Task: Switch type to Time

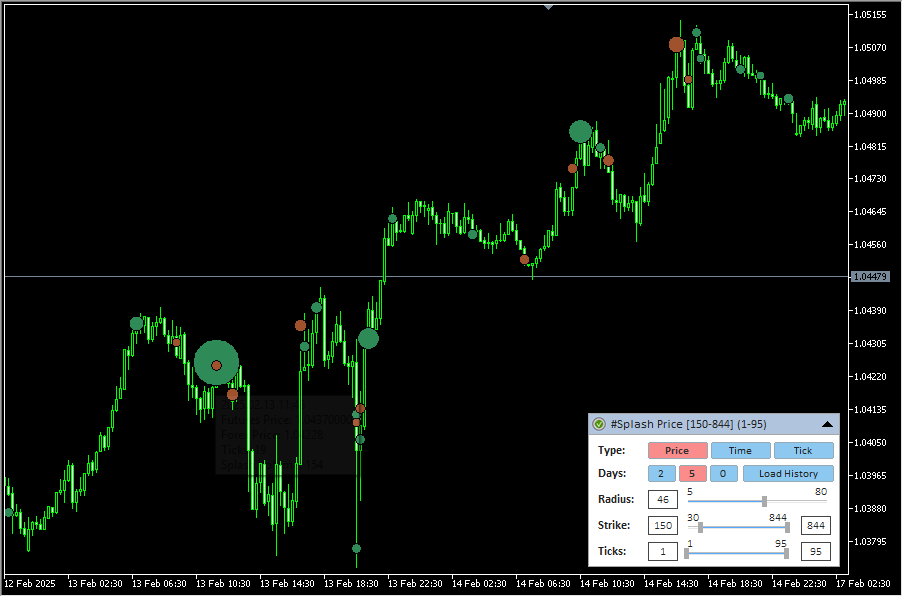Action: point(740,451)
